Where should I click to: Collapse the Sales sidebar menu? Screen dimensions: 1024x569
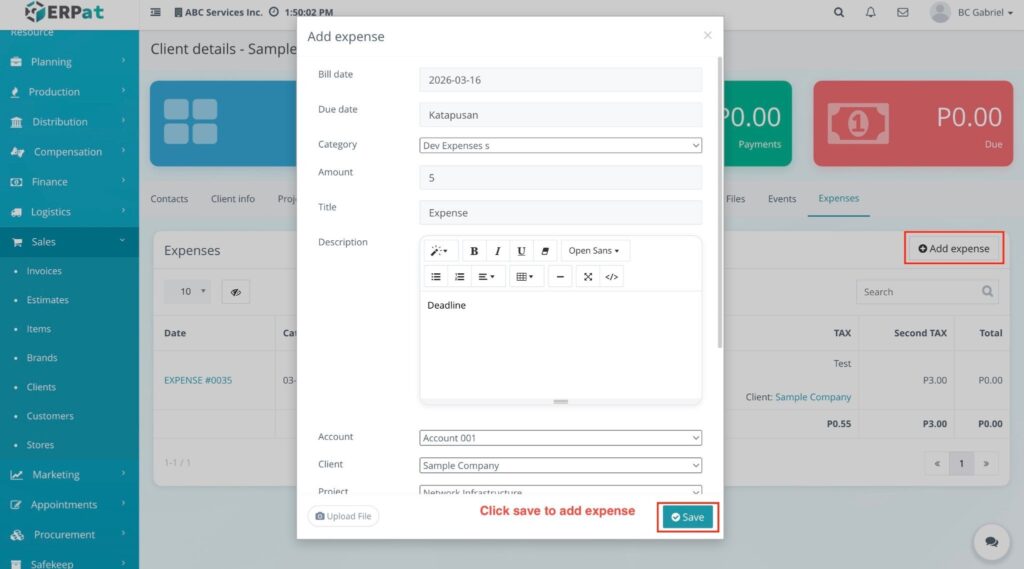(x=69, y=242)
